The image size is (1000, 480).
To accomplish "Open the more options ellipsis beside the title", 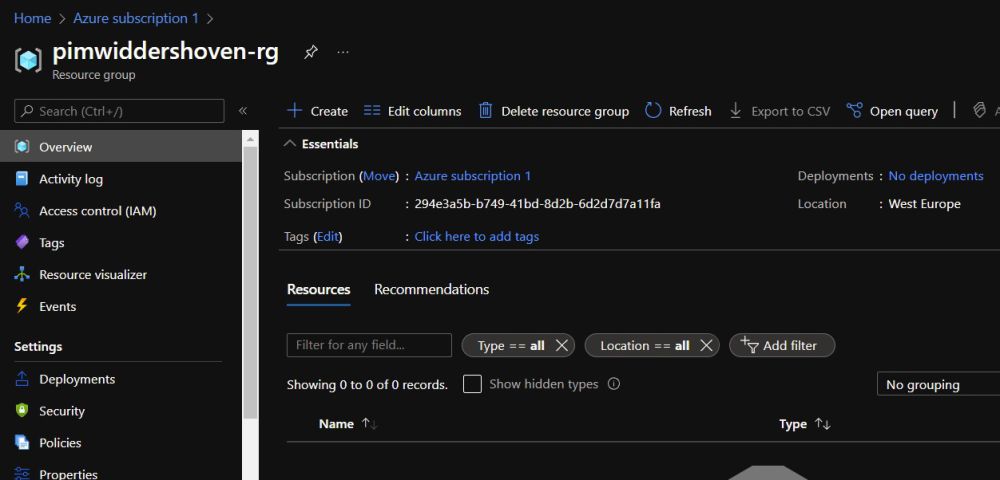I will (x=343, y=52).
